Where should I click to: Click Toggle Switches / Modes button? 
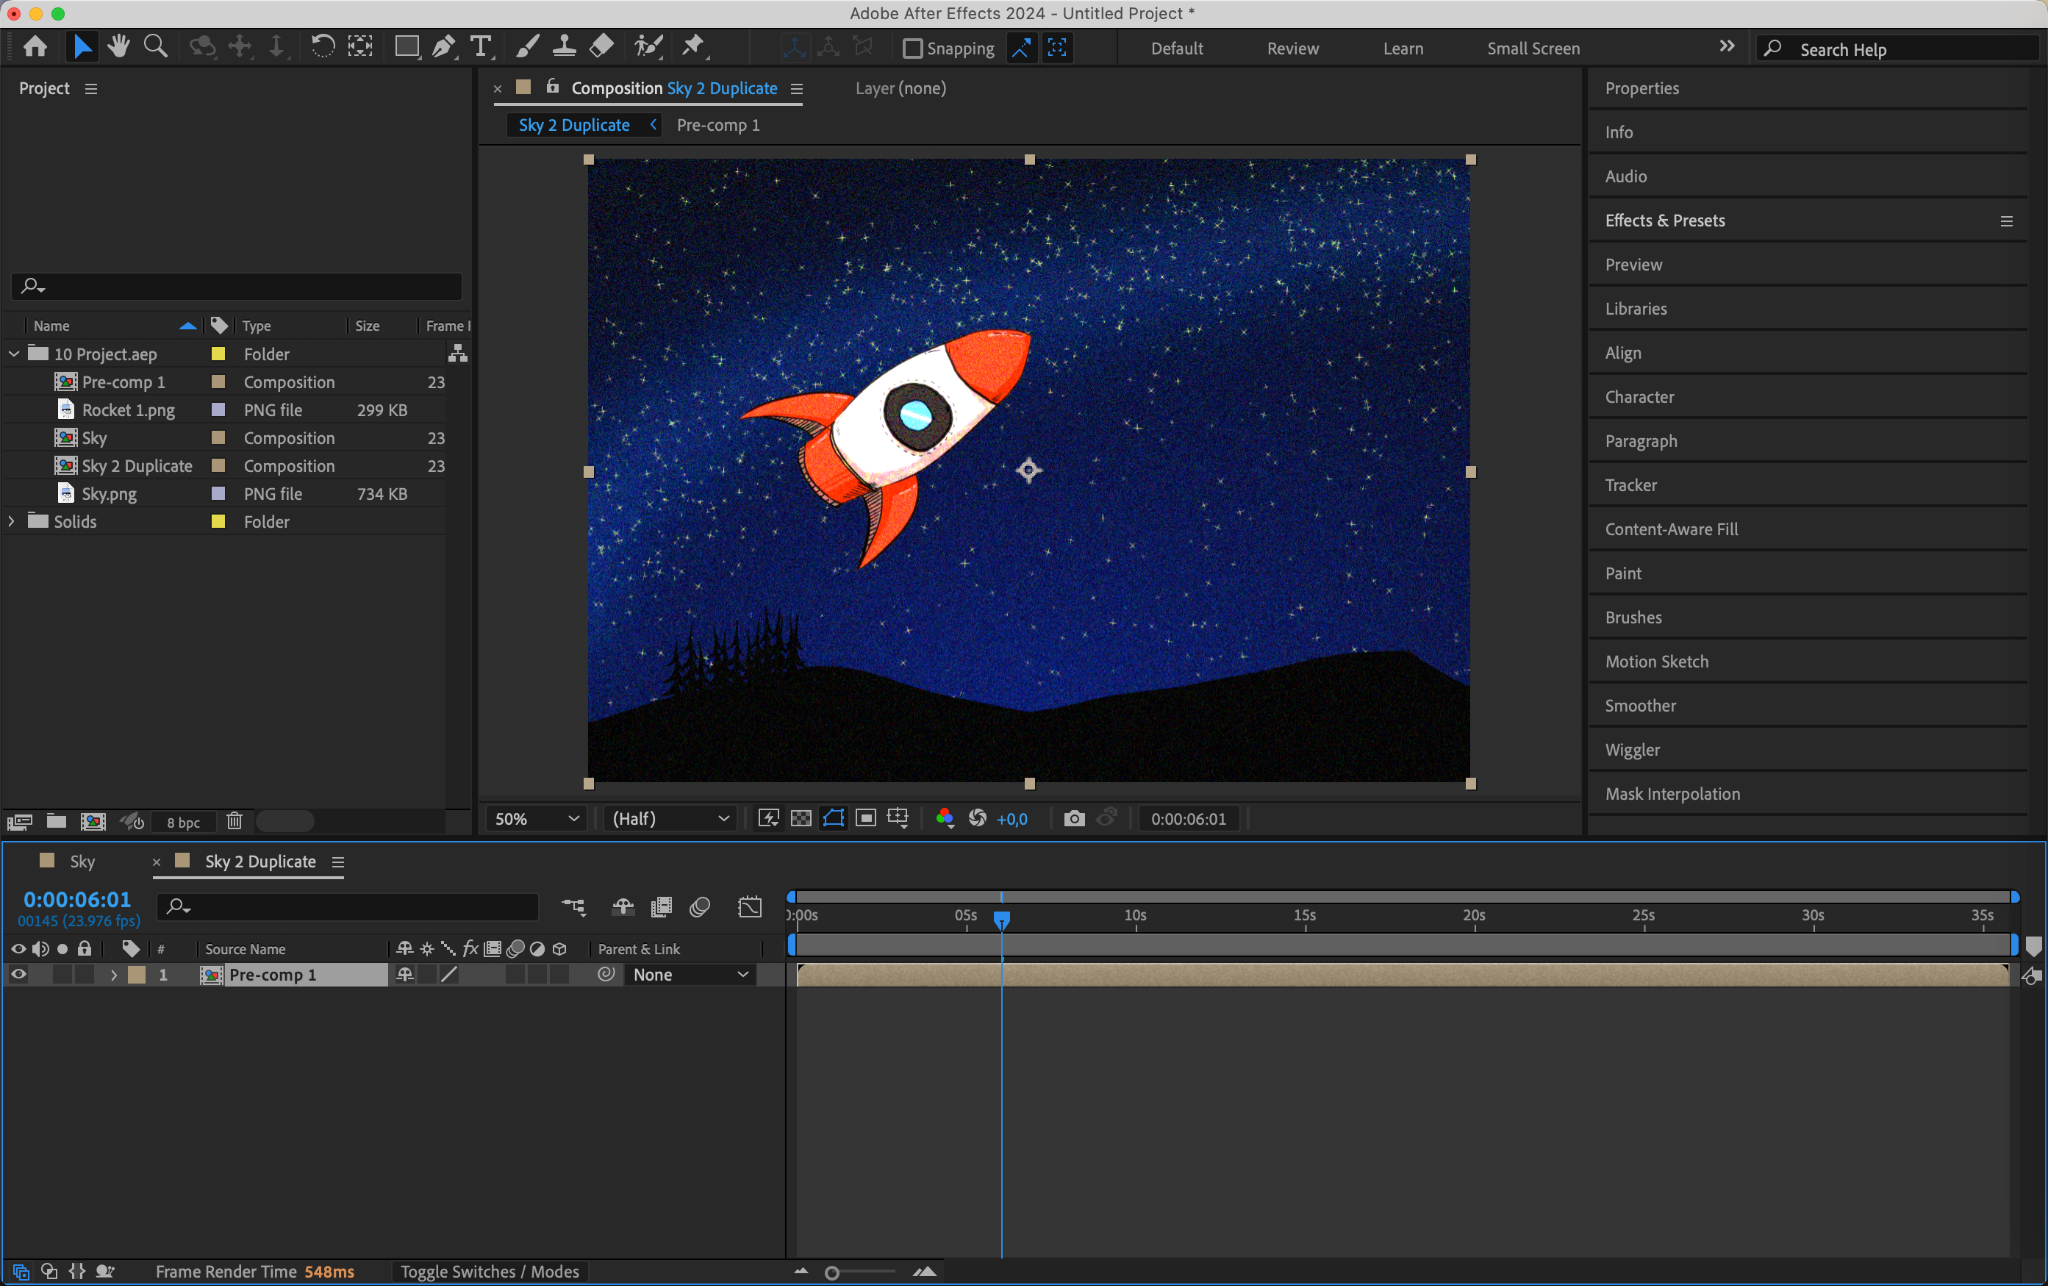pos(489,1272)
